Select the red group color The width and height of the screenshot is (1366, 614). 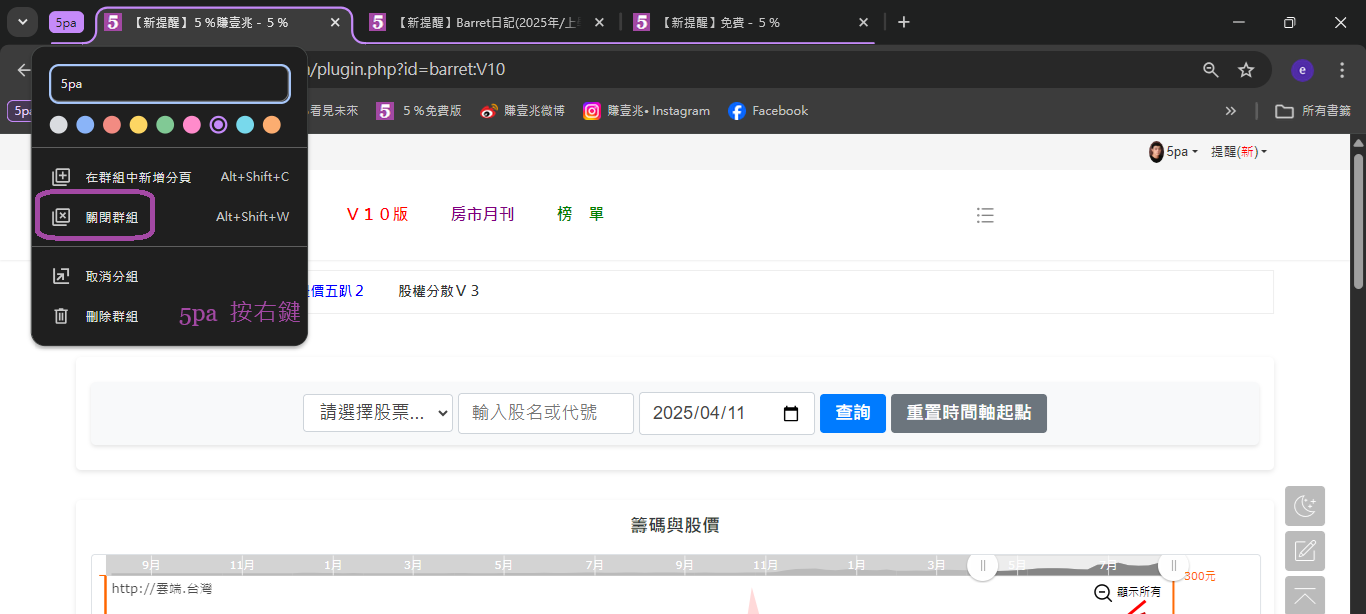tap(112, 125)
